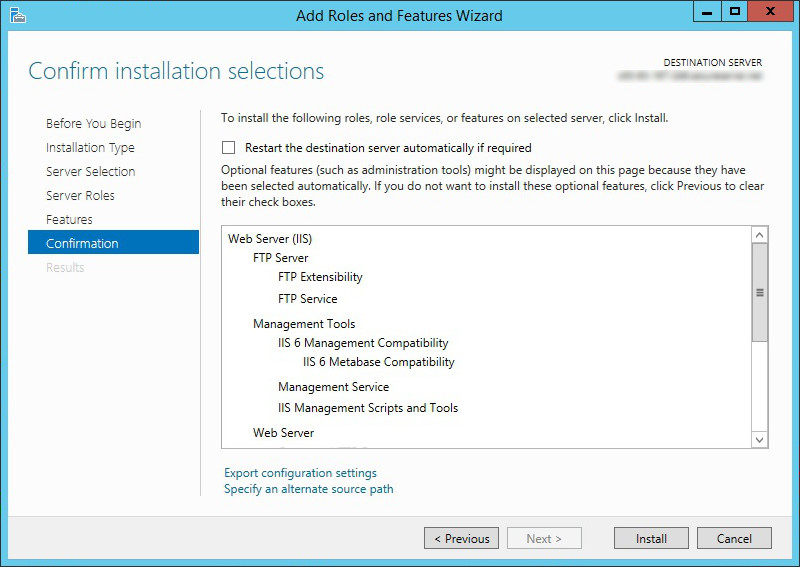Select FTP Server row
The image size is (800, 567).
(281, 258)
